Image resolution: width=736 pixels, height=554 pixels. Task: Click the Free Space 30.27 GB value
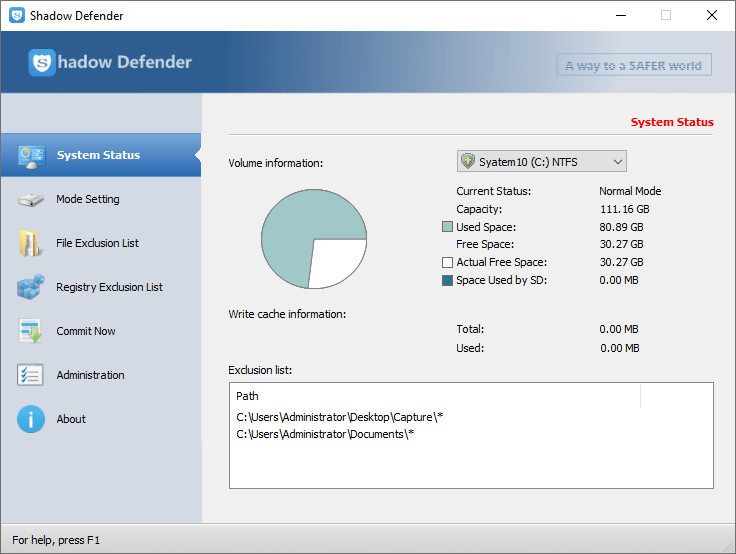621,244
